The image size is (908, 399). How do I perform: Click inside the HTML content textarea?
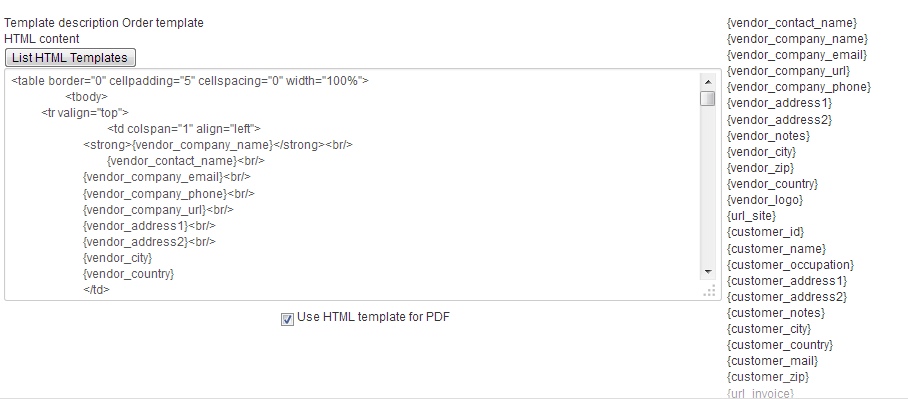click(x=352, y=184)
